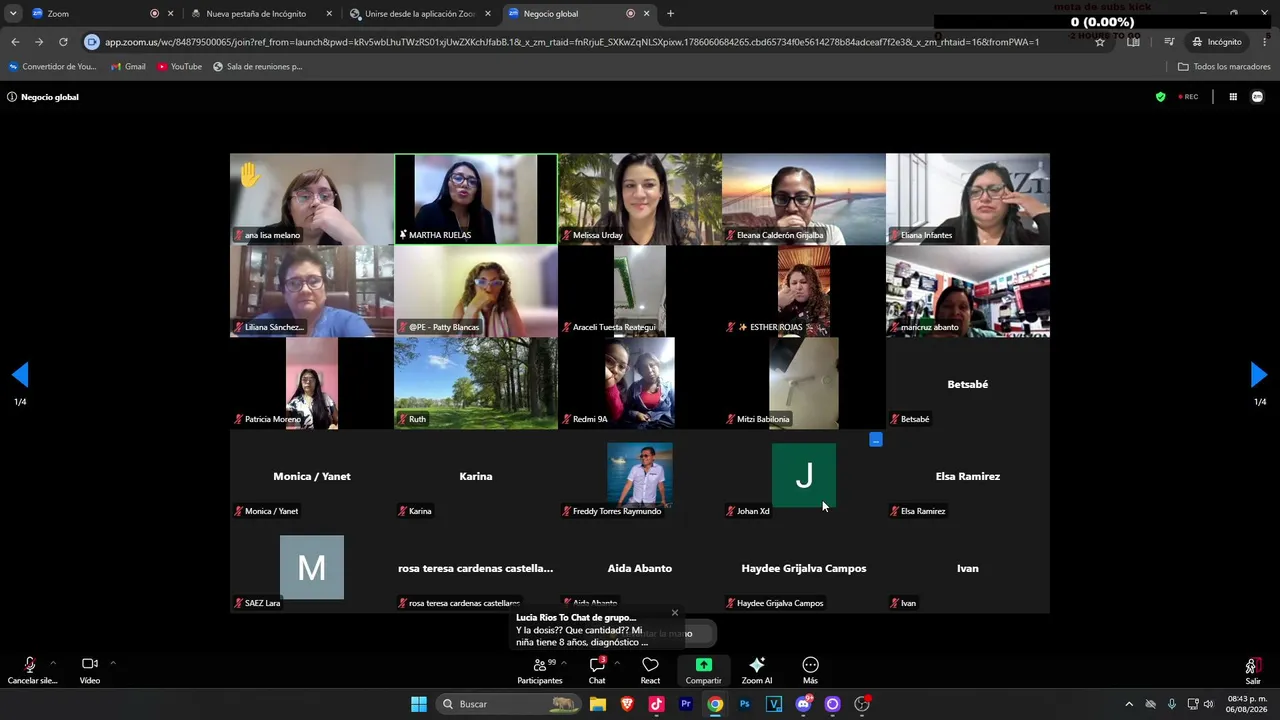Bookmark this page with the star

coord(1100,42)
